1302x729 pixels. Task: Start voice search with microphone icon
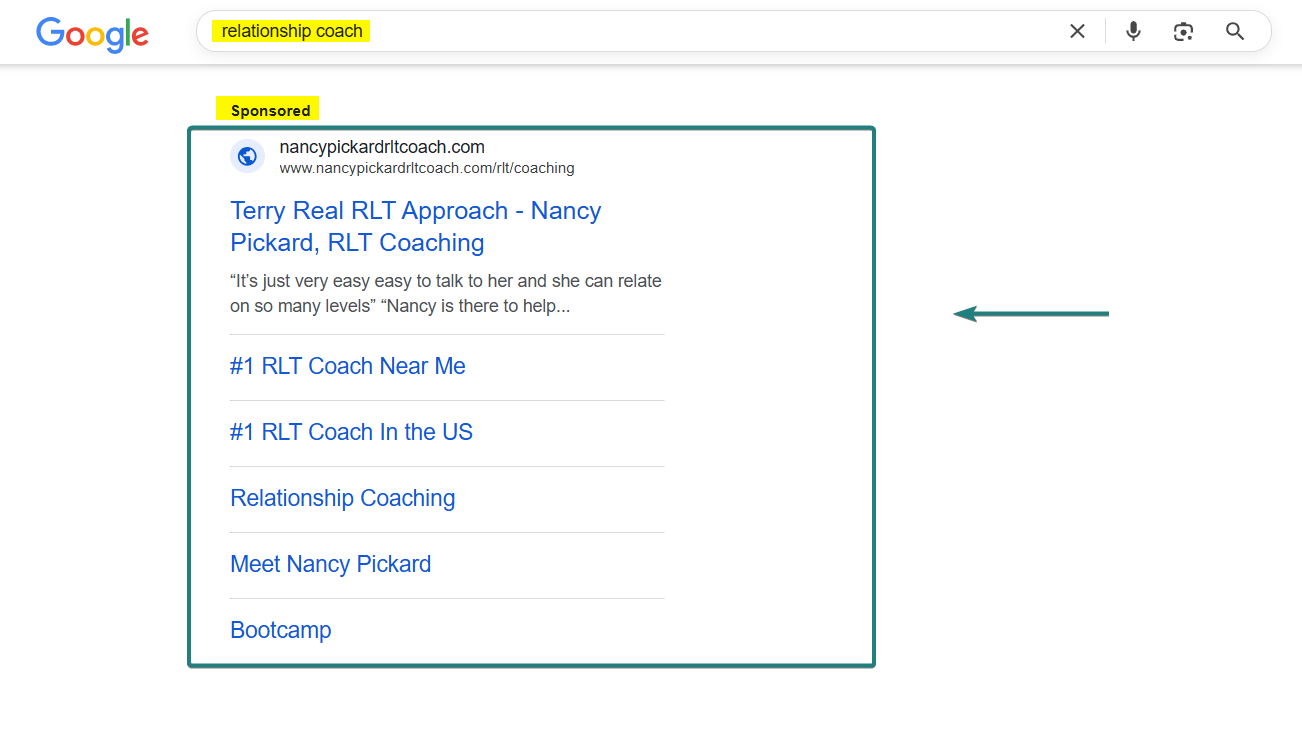[1133, 31]
